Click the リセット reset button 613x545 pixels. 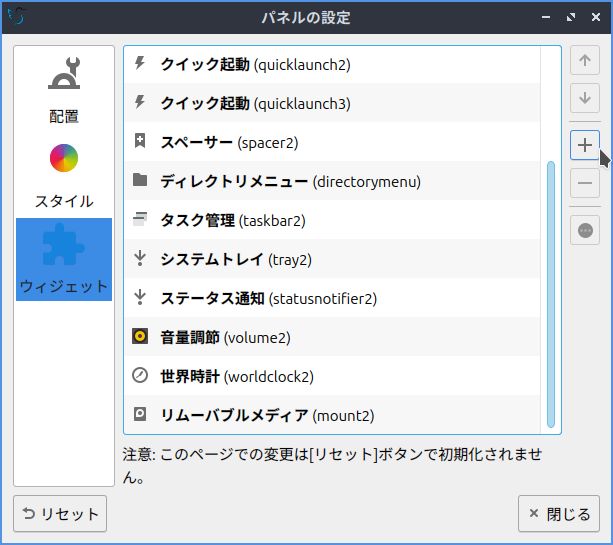click(60, 513)
